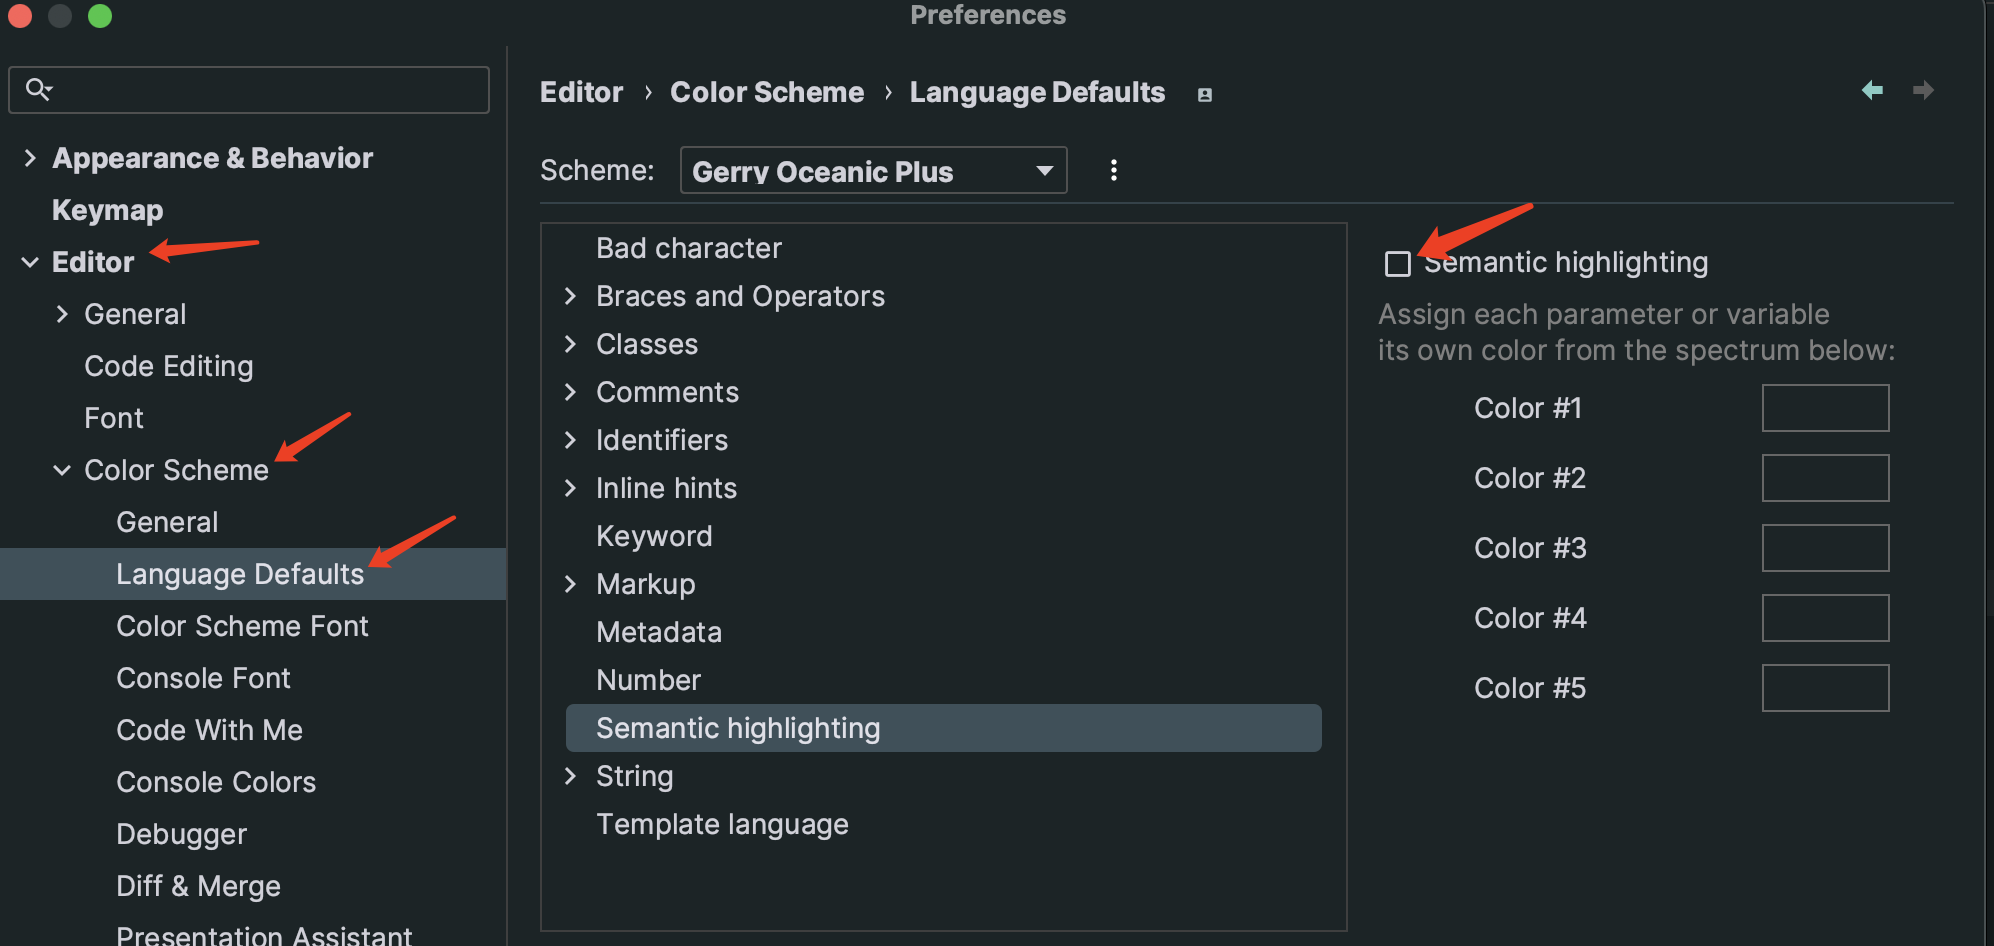Select Keymap in the sidebar
Screen dimensions: 1994x946
[107, 210]
